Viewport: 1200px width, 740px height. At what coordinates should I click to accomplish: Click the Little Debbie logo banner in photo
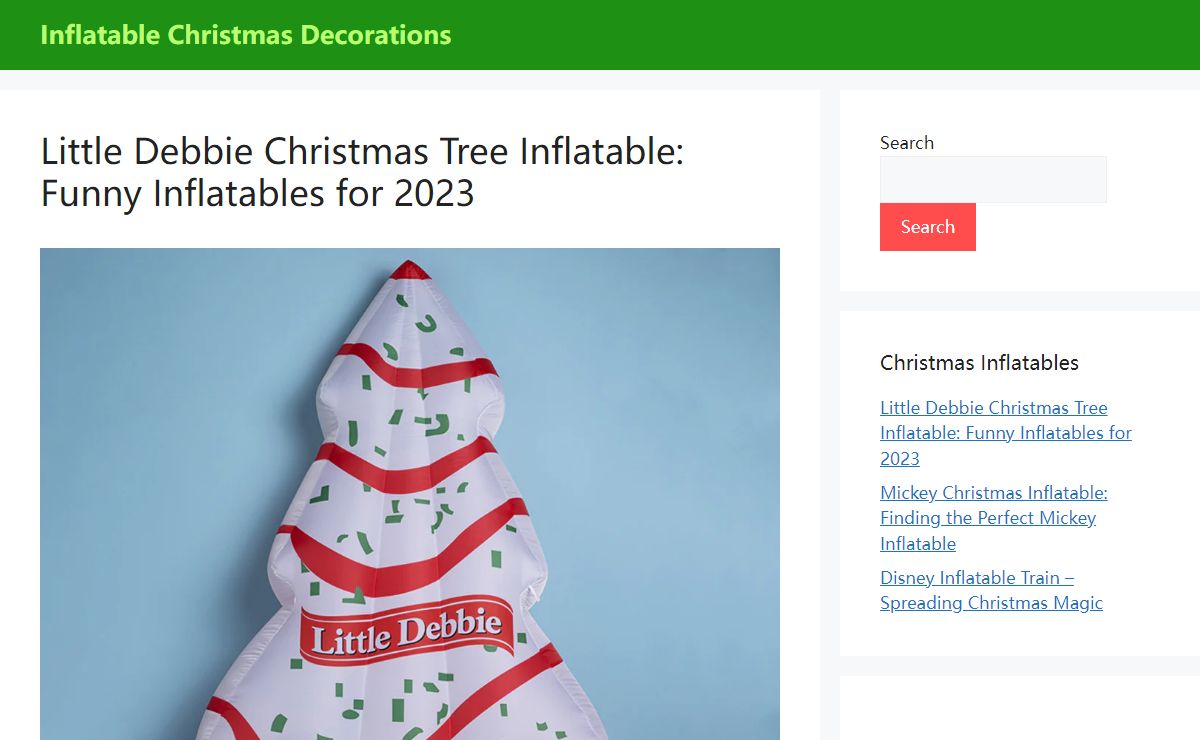pyautogui.click(x=405, y=632)
